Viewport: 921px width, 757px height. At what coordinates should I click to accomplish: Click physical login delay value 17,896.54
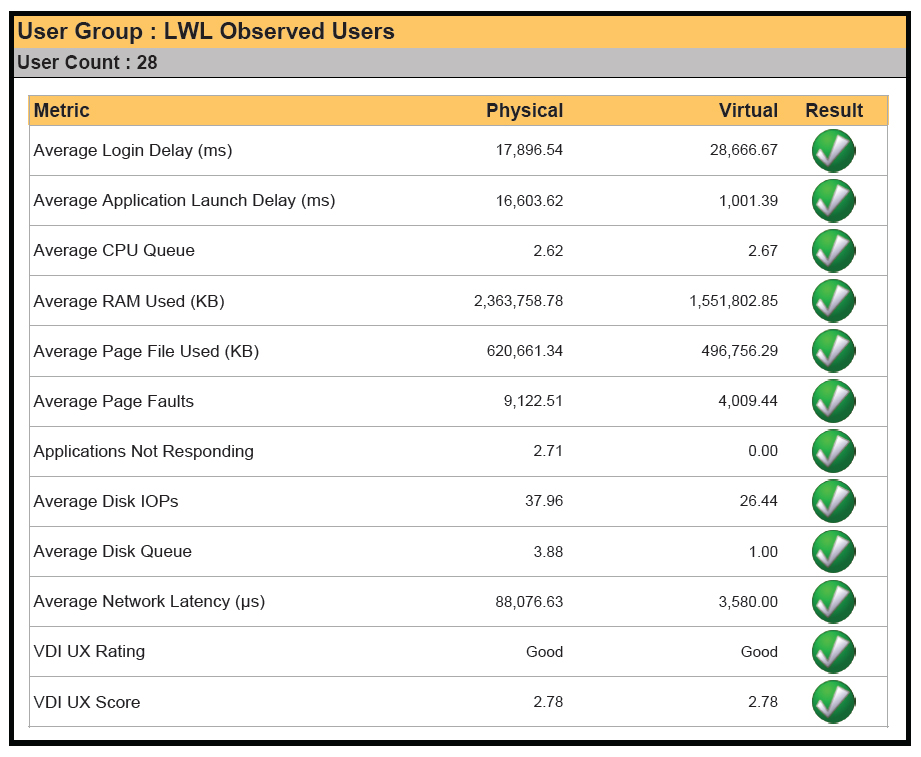coord(529,150)
